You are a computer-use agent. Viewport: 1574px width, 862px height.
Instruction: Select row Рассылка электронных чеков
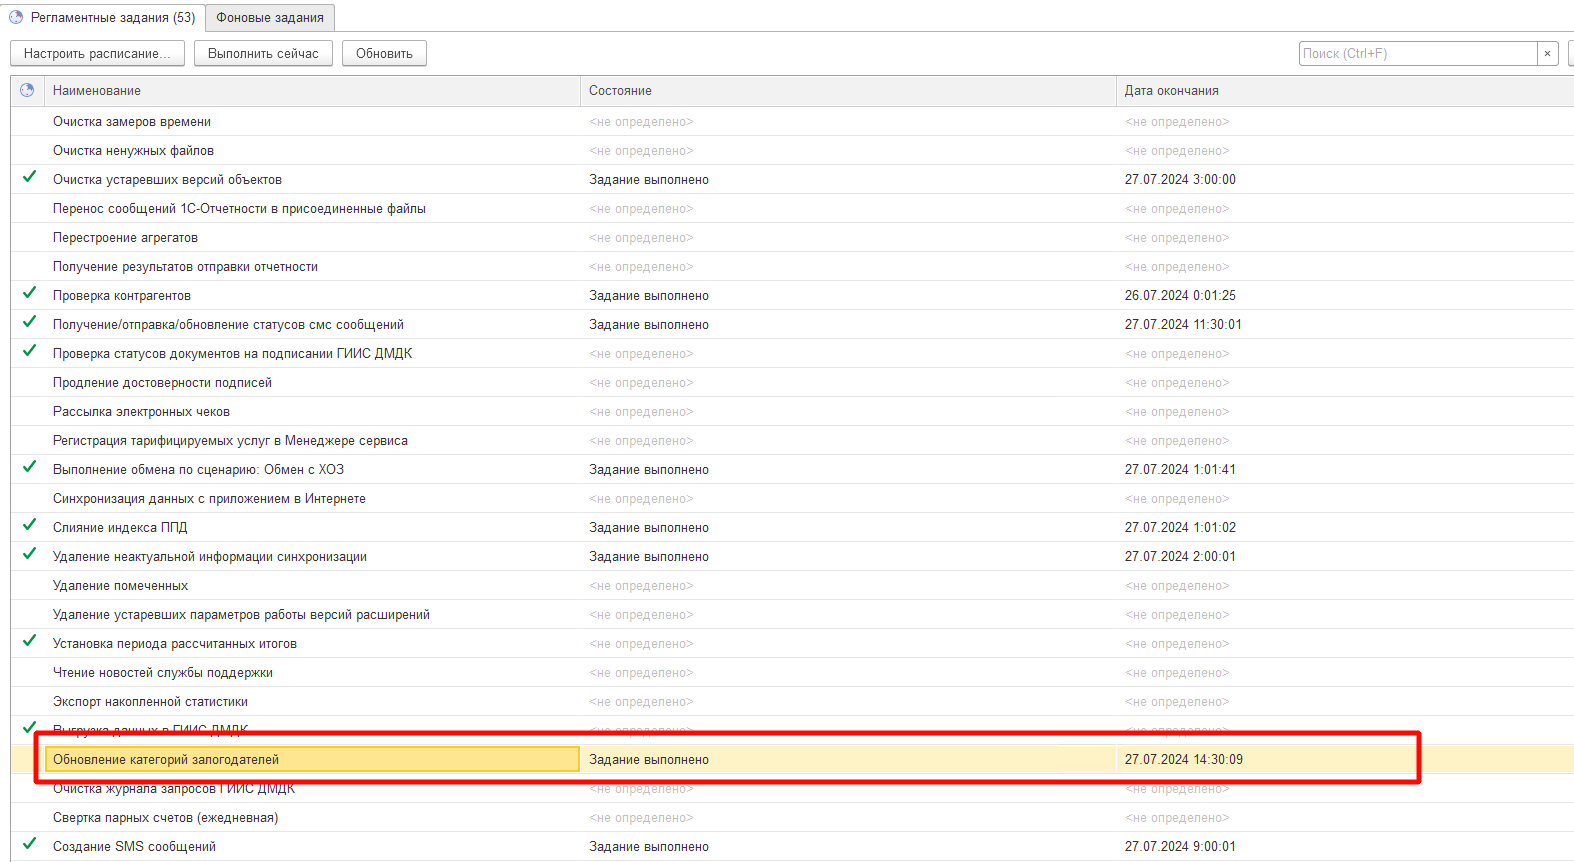tap(792, 411)
